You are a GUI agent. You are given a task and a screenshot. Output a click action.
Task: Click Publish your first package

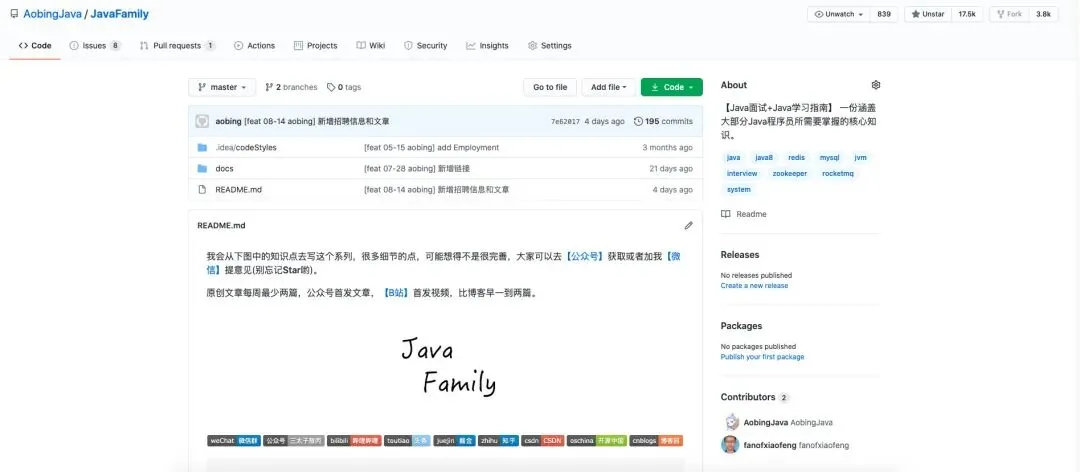click(762, 357)
